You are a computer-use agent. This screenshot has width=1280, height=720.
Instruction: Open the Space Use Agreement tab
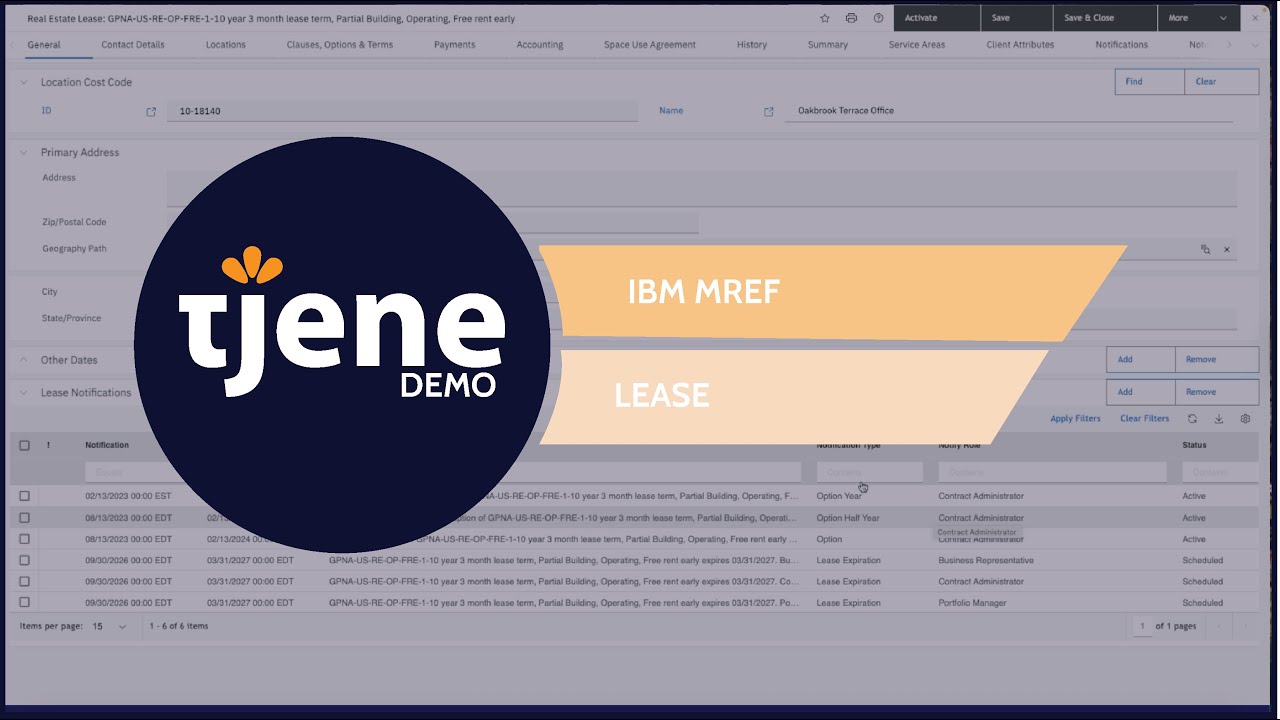[650, 45]
